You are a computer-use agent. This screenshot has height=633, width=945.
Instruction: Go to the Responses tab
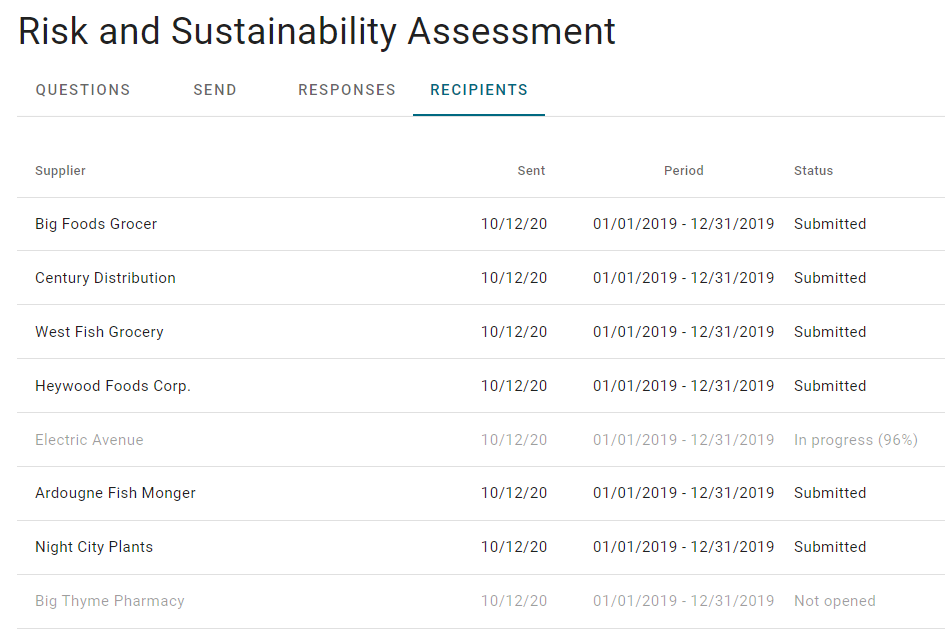pyautogui.click(x=347, y=90)
